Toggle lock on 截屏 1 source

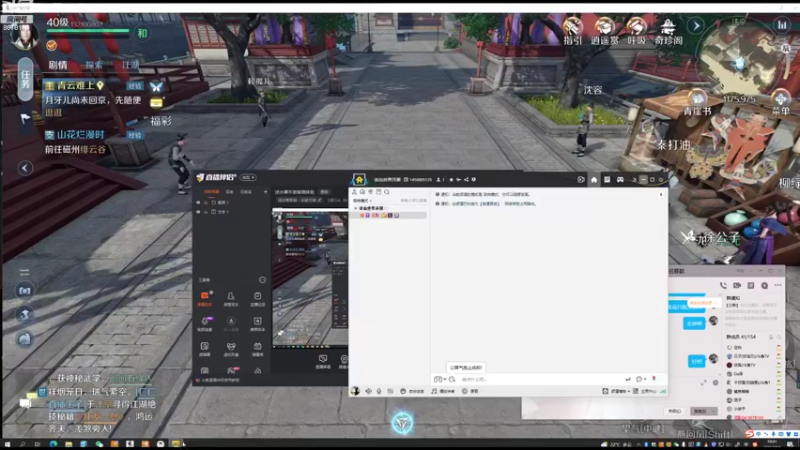coord(206,203)
